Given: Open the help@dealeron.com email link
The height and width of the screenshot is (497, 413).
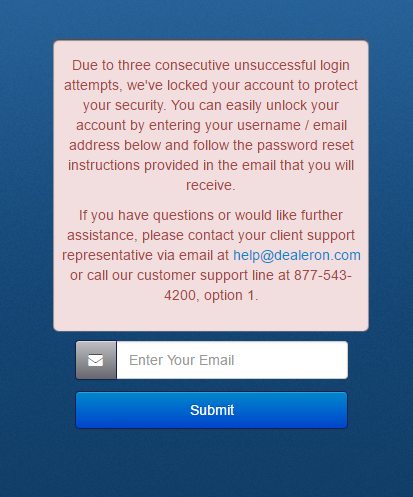Looking at the screenshot, I should pos(297,255).
